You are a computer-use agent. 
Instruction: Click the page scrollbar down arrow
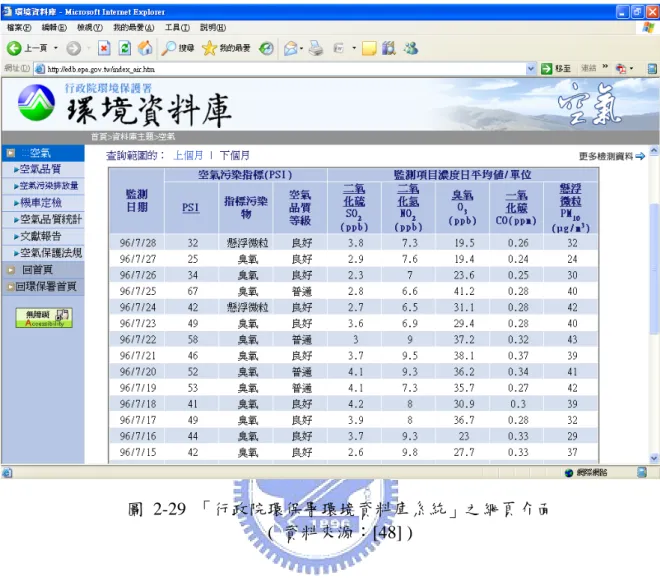click(x=654, y=458)
